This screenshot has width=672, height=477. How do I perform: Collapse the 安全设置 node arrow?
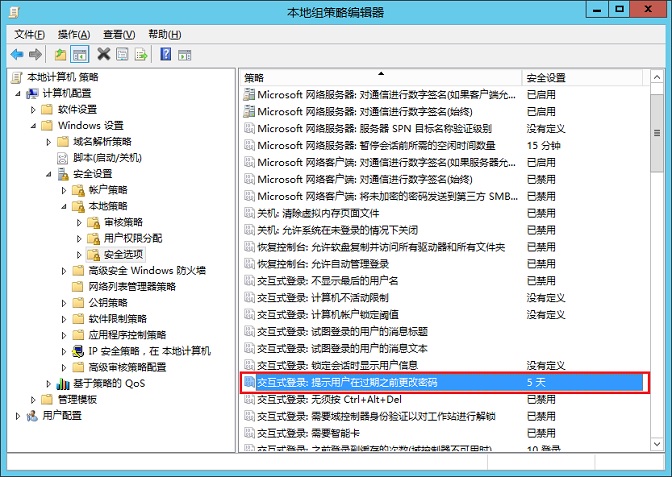point(49,174)
